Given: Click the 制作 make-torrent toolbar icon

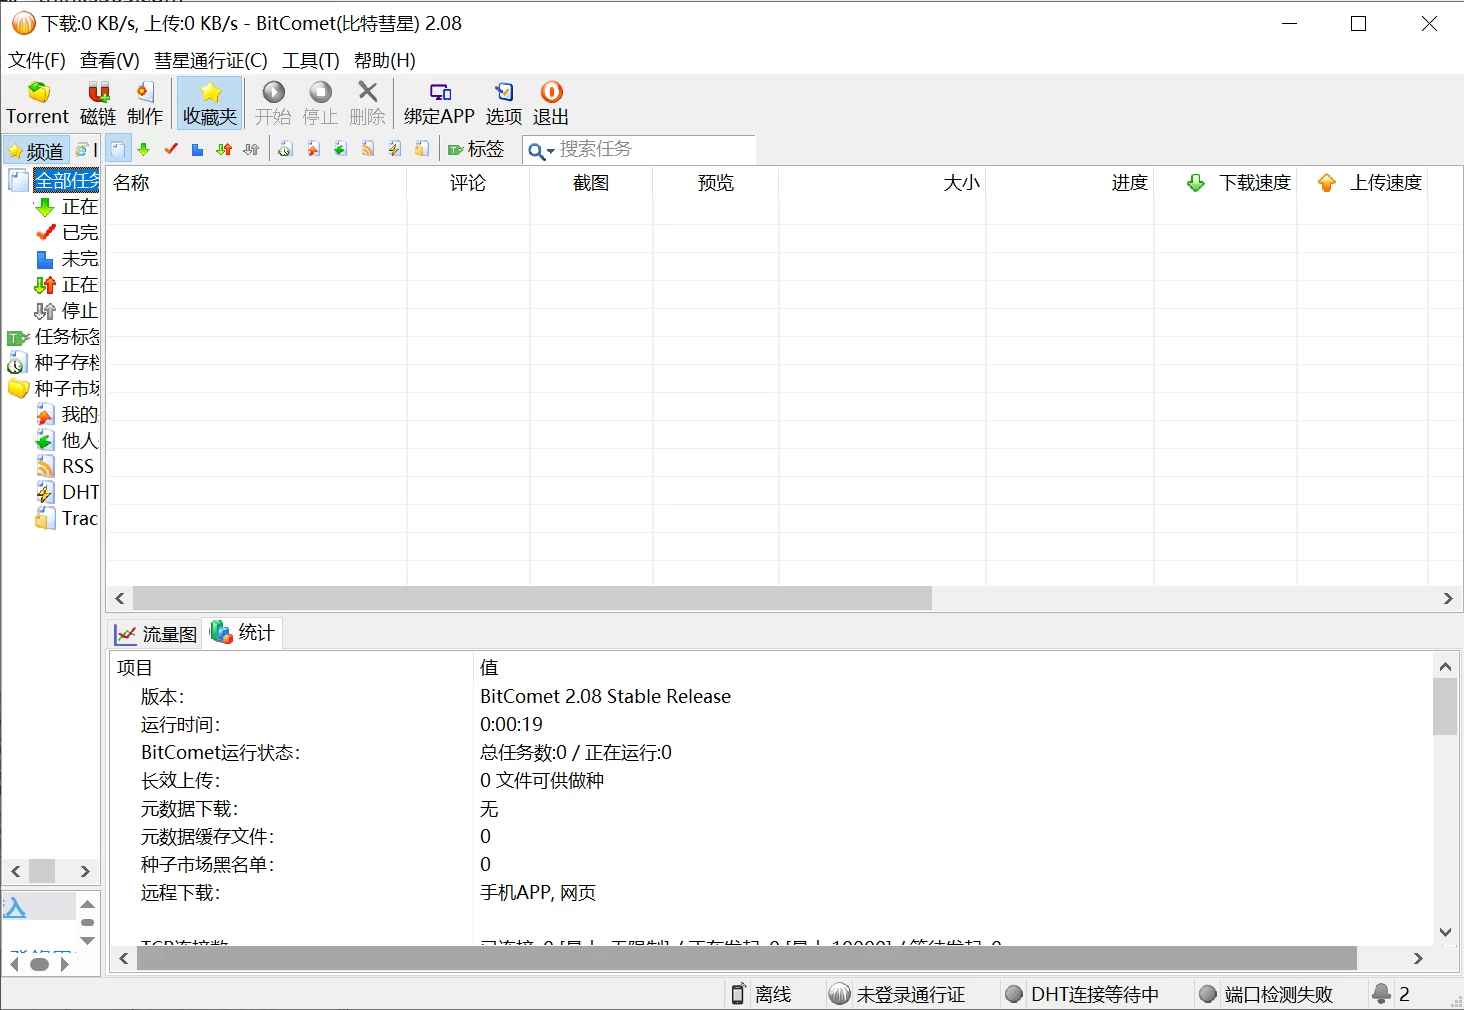Looking at the screenshot, I should pyautogui.click(x=145, y=103).
